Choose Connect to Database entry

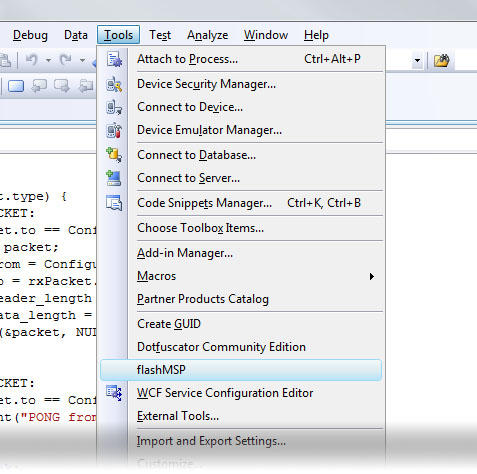(241, 155)
